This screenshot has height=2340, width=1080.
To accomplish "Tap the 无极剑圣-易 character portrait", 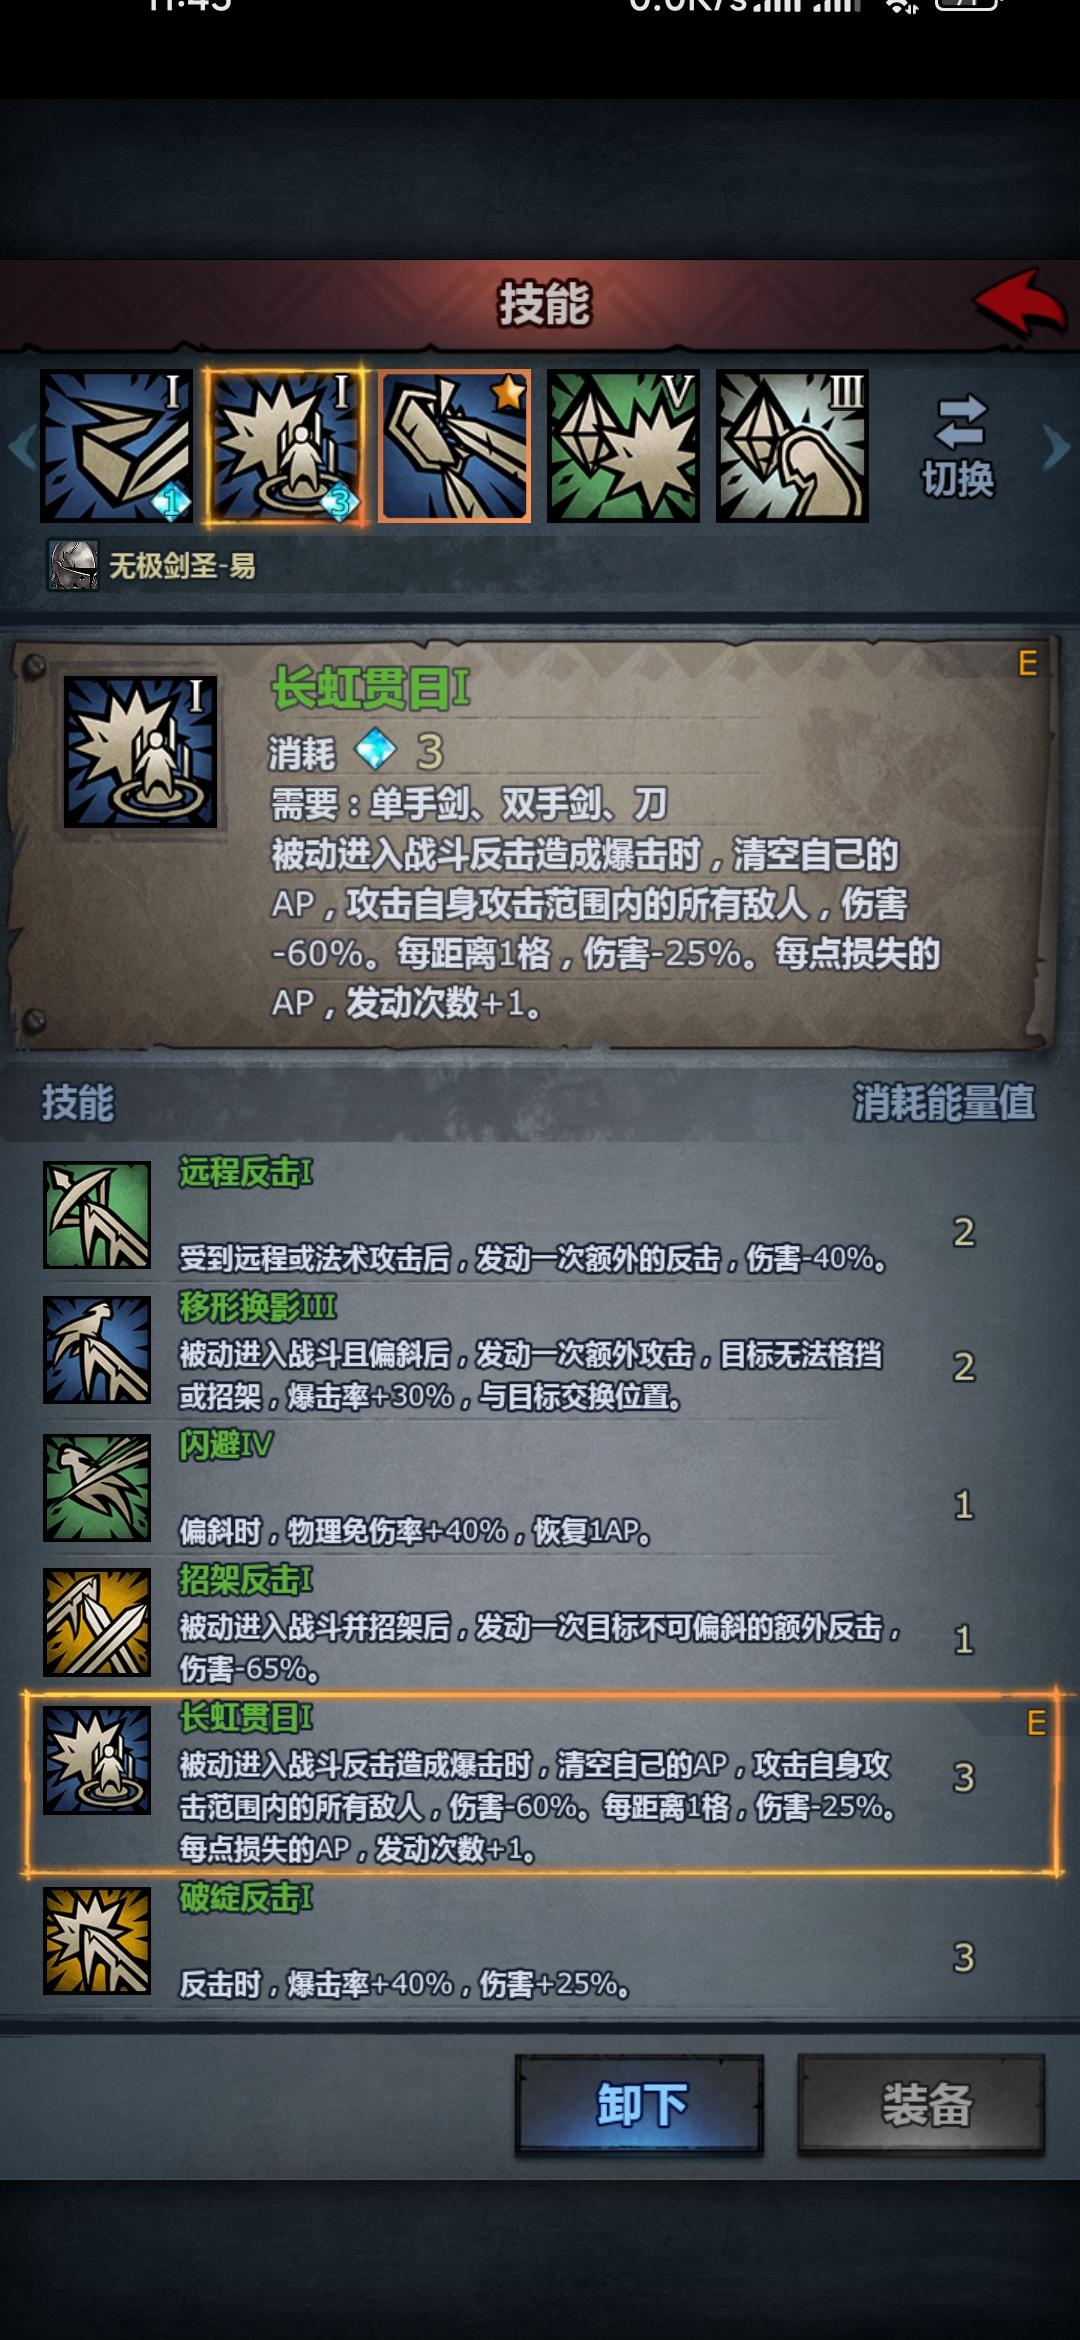I will (x=74, y=566).
